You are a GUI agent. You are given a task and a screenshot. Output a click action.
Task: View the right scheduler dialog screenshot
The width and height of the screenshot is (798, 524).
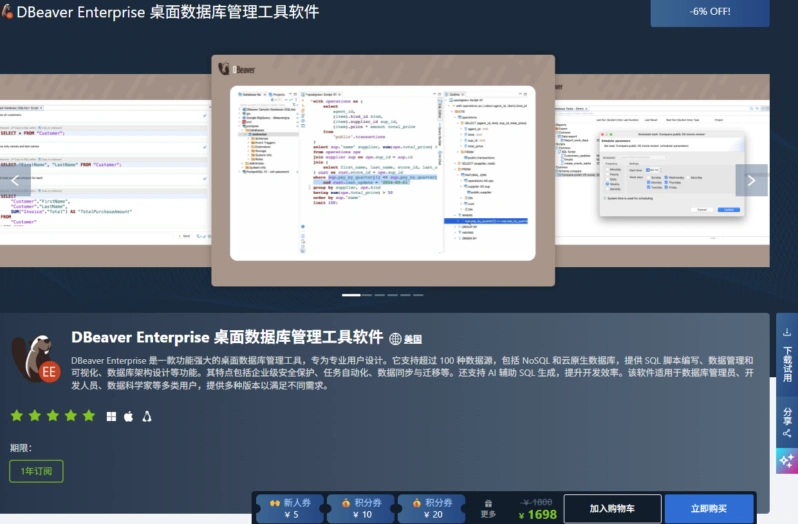tap(662, 170)
